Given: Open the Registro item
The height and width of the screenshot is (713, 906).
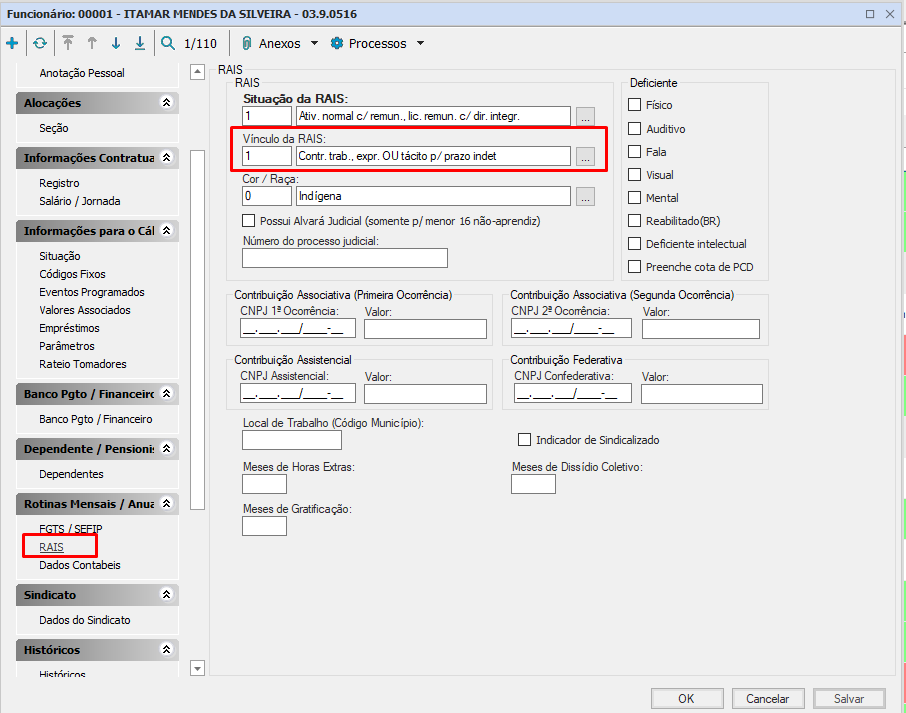Looking at the screenshot, I should pyautogui.click(x=60, y=183).
